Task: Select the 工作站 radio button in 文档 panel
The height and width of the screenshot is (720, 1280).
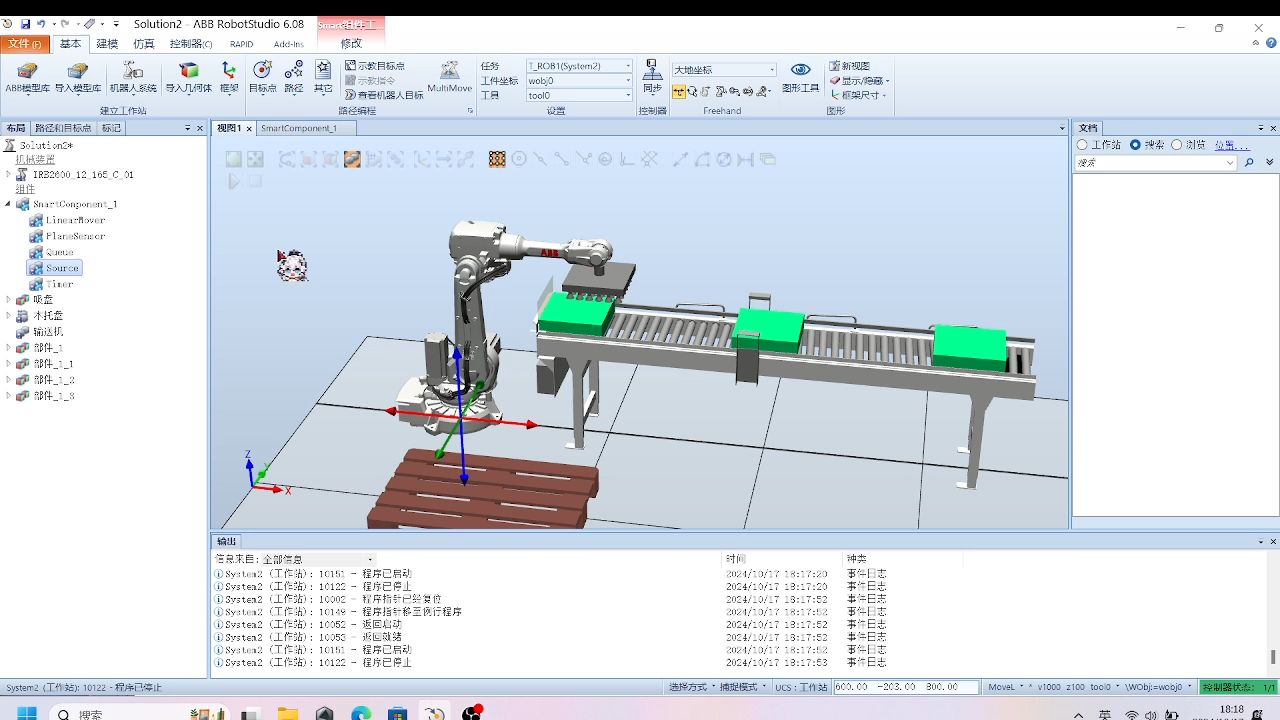Action: (1083, 144)
